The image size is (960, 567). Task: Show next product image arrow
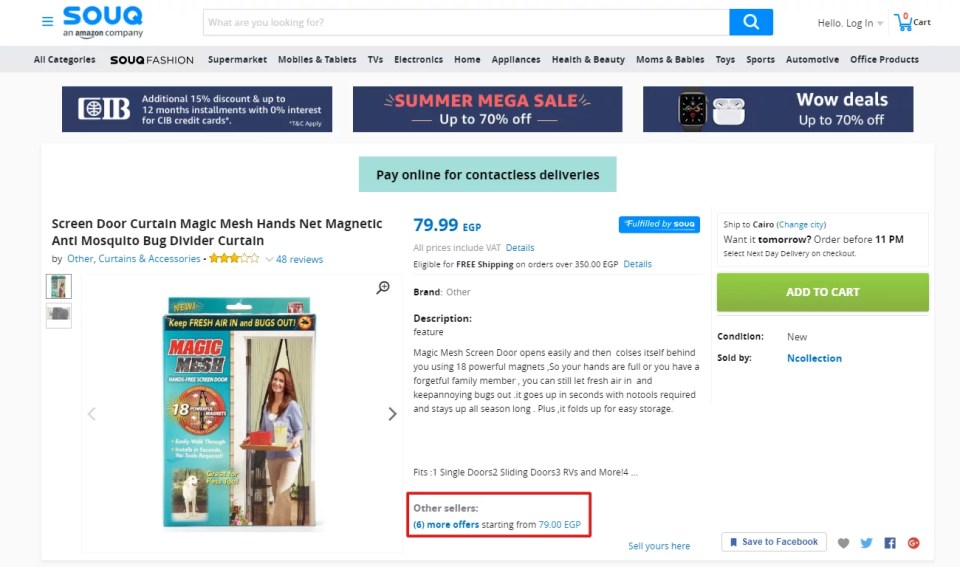[x=392, y=414]
